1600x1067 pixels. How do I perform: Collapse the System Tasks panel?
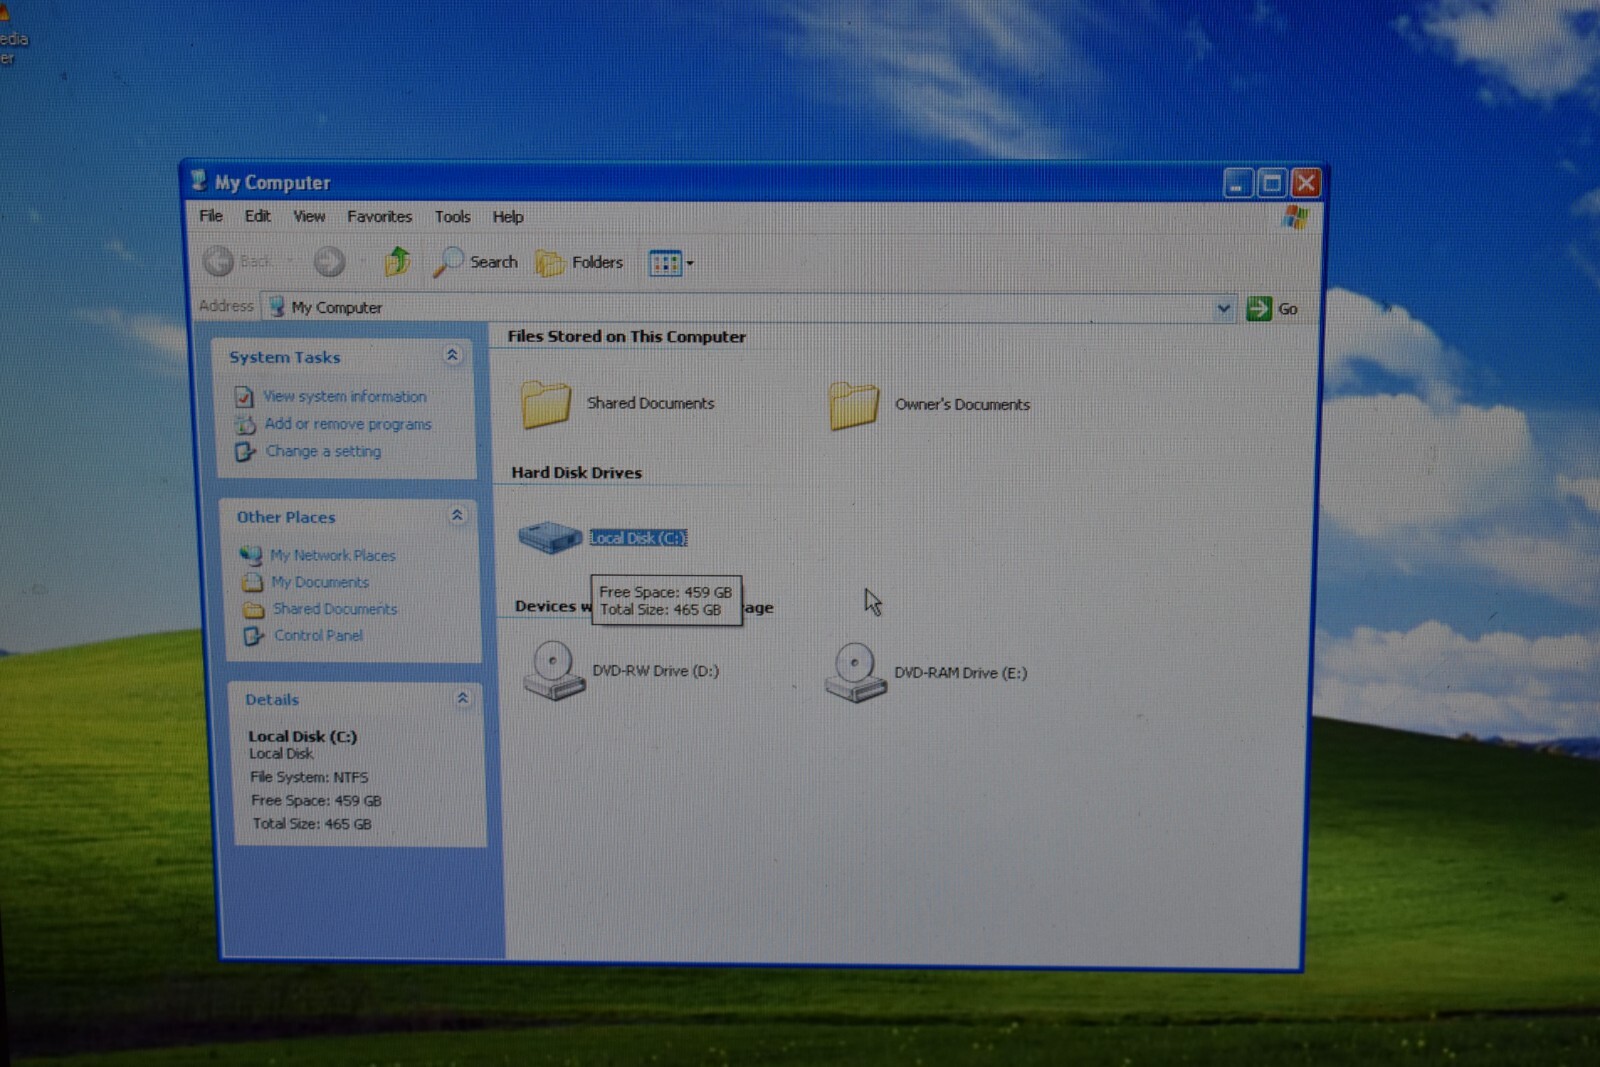[452, 355]
